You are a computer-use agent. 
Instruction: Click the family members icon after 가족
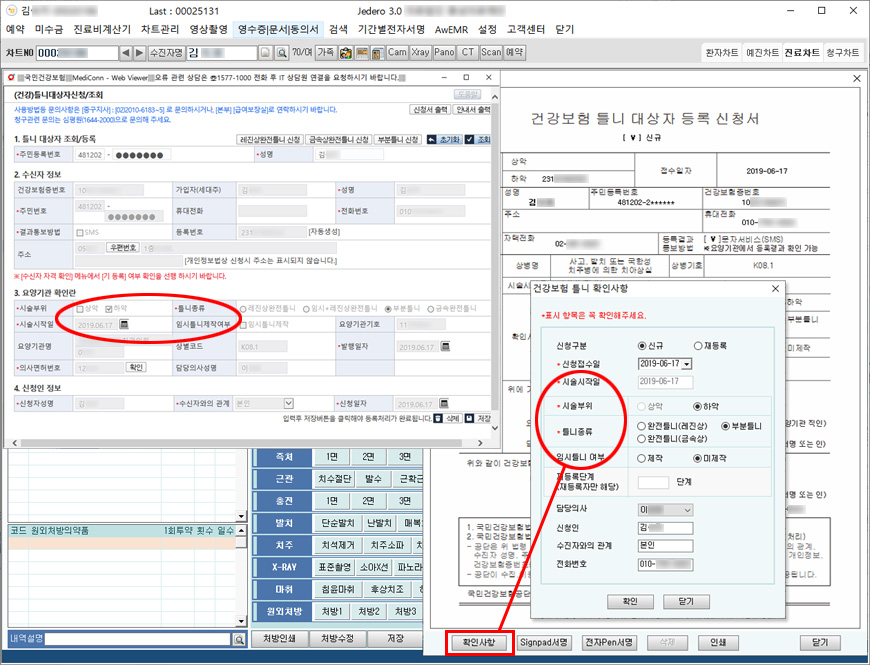click(347, 52)
